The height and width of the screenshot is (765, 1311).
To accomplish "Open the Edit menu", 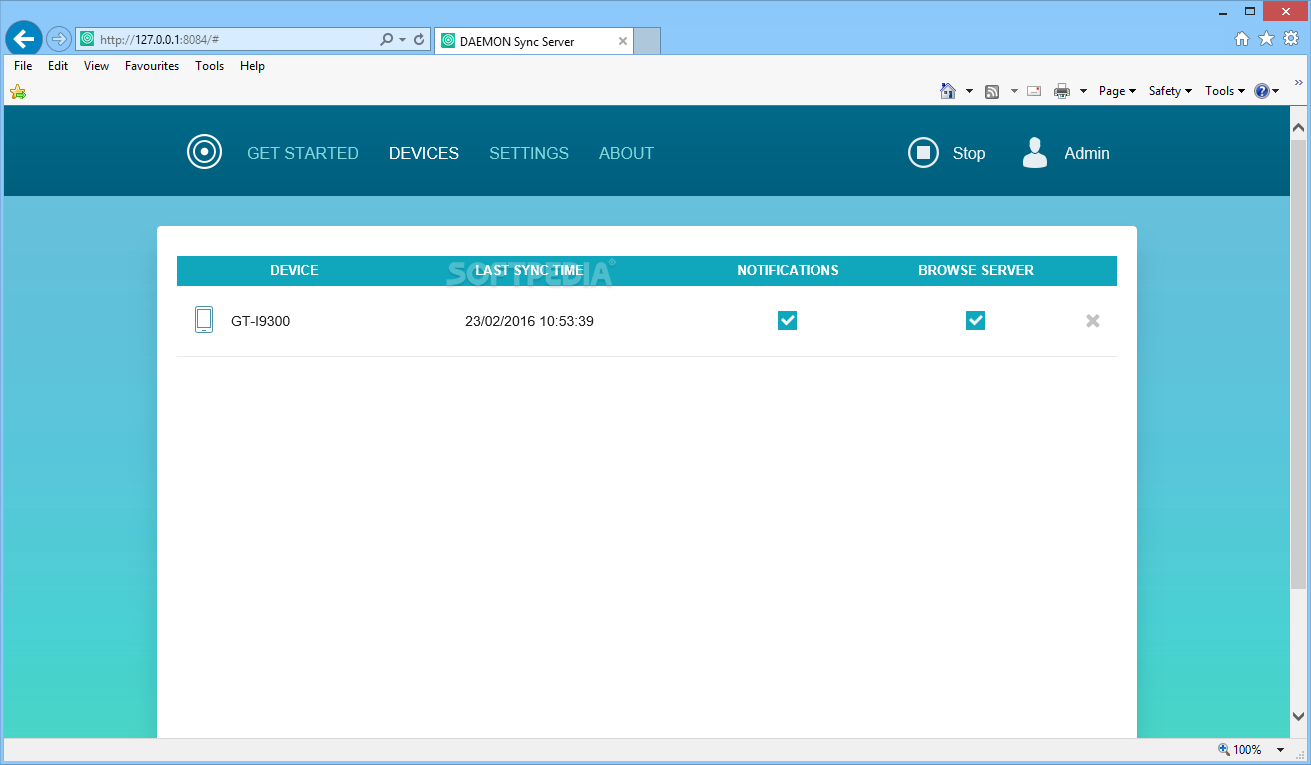I will coord(58,66).
